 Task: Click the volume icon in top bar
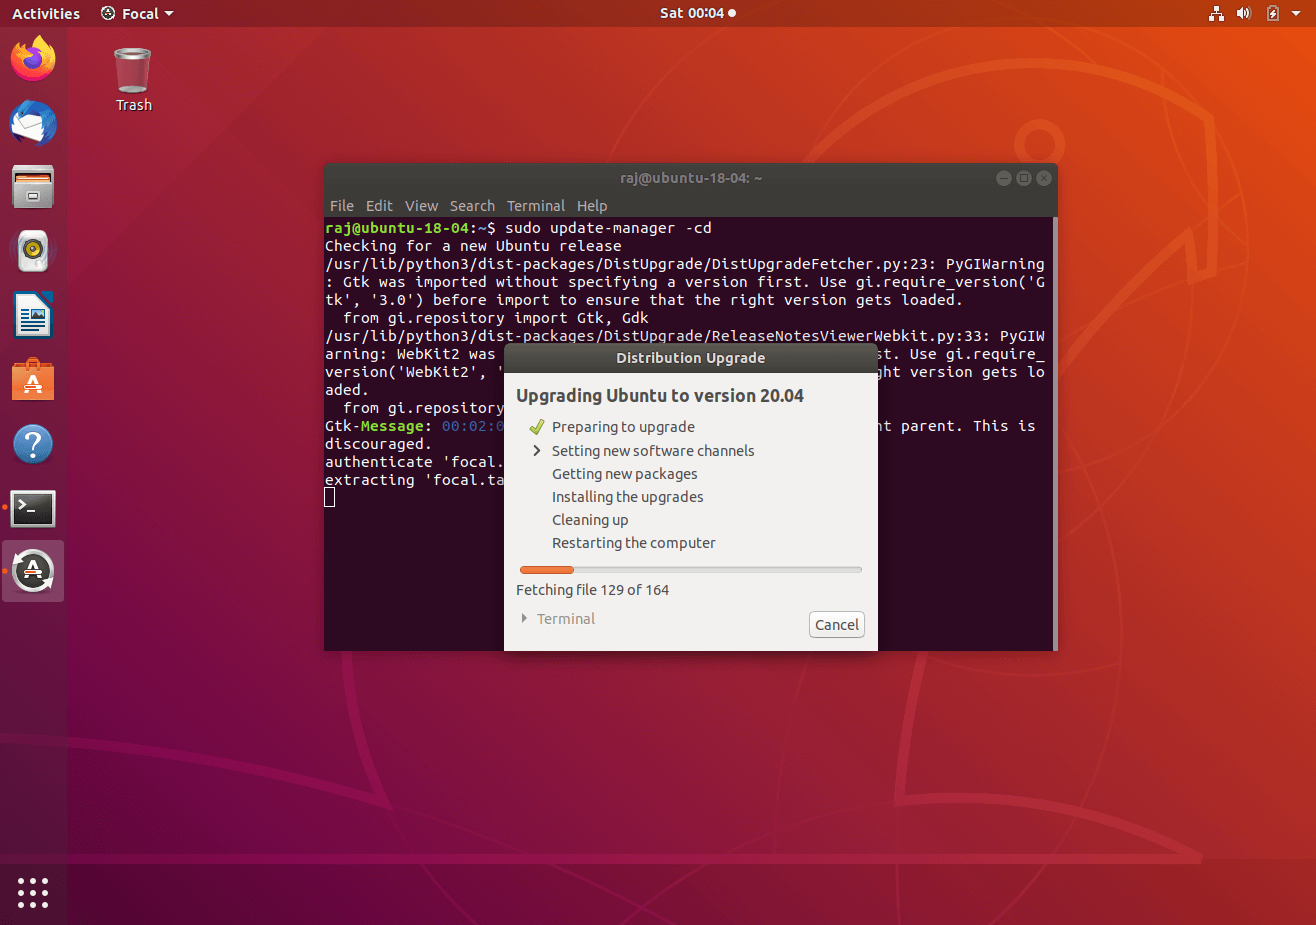(1244, 13)
